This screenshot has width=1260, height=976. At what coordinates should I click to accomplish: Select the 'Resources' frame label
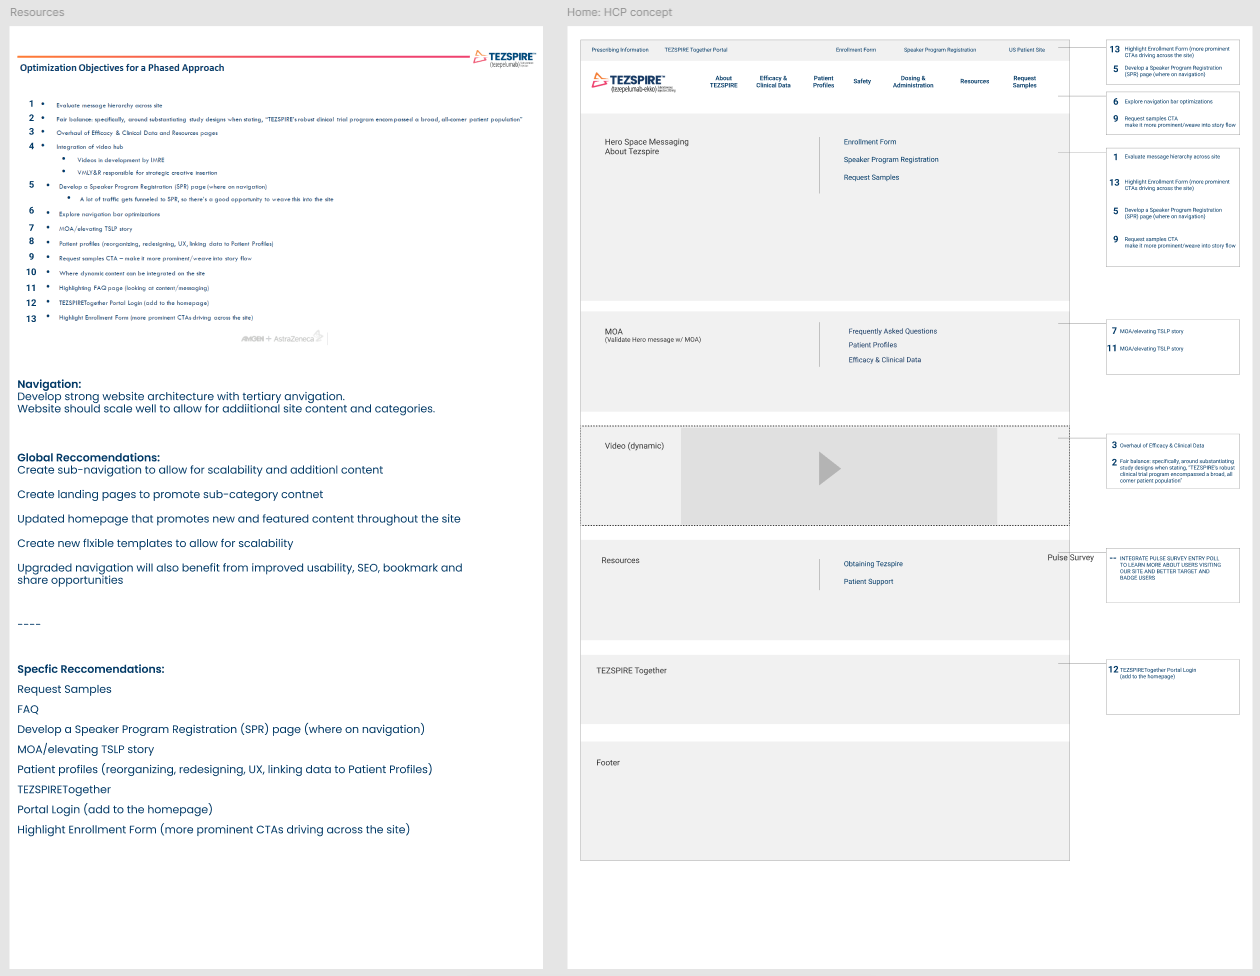37,12
